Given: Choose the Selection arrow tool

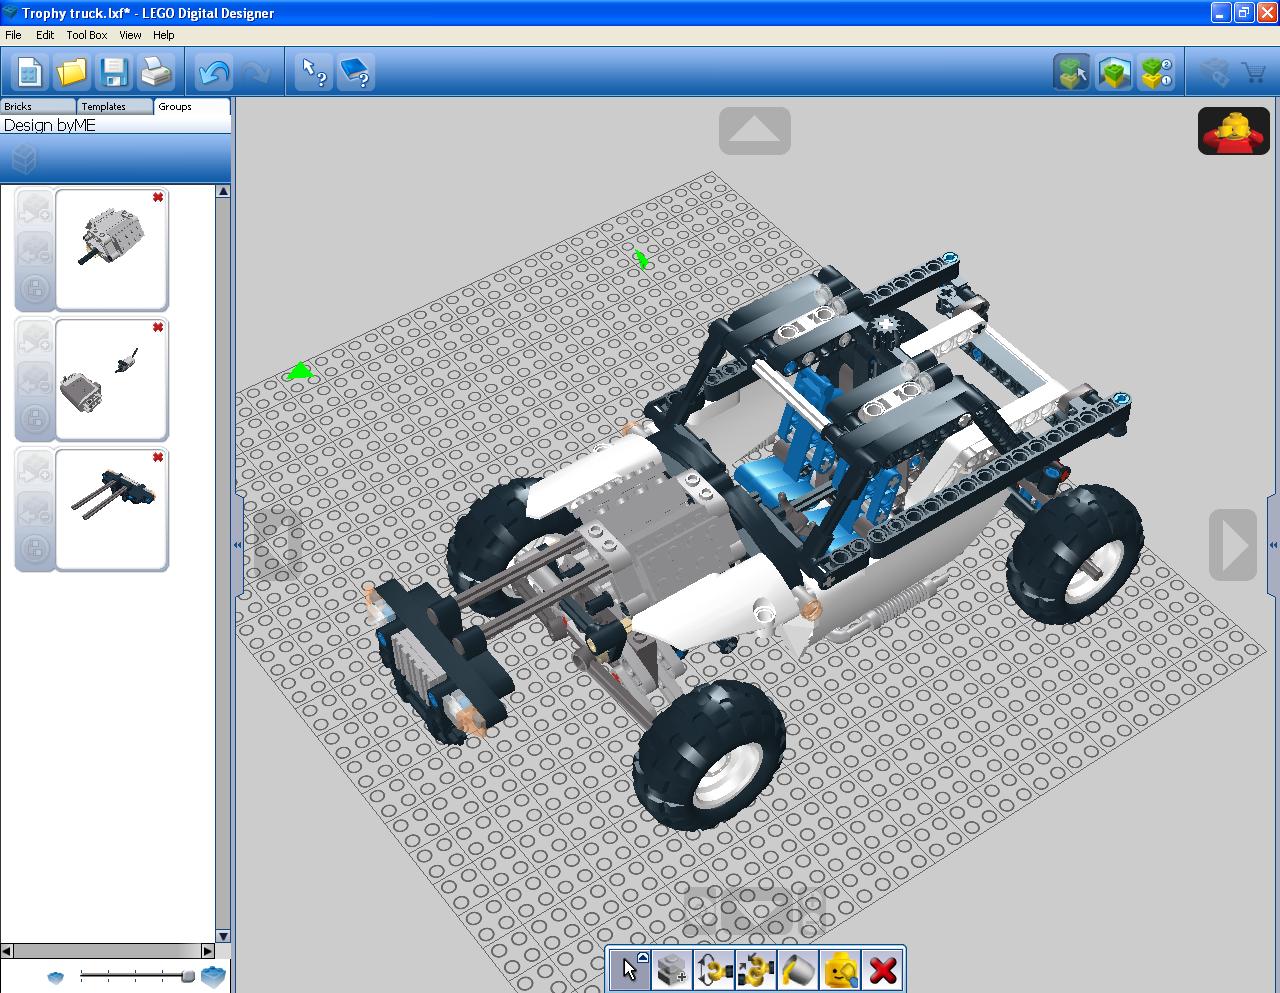Looking at the screenshot, I should click(630, 969).
